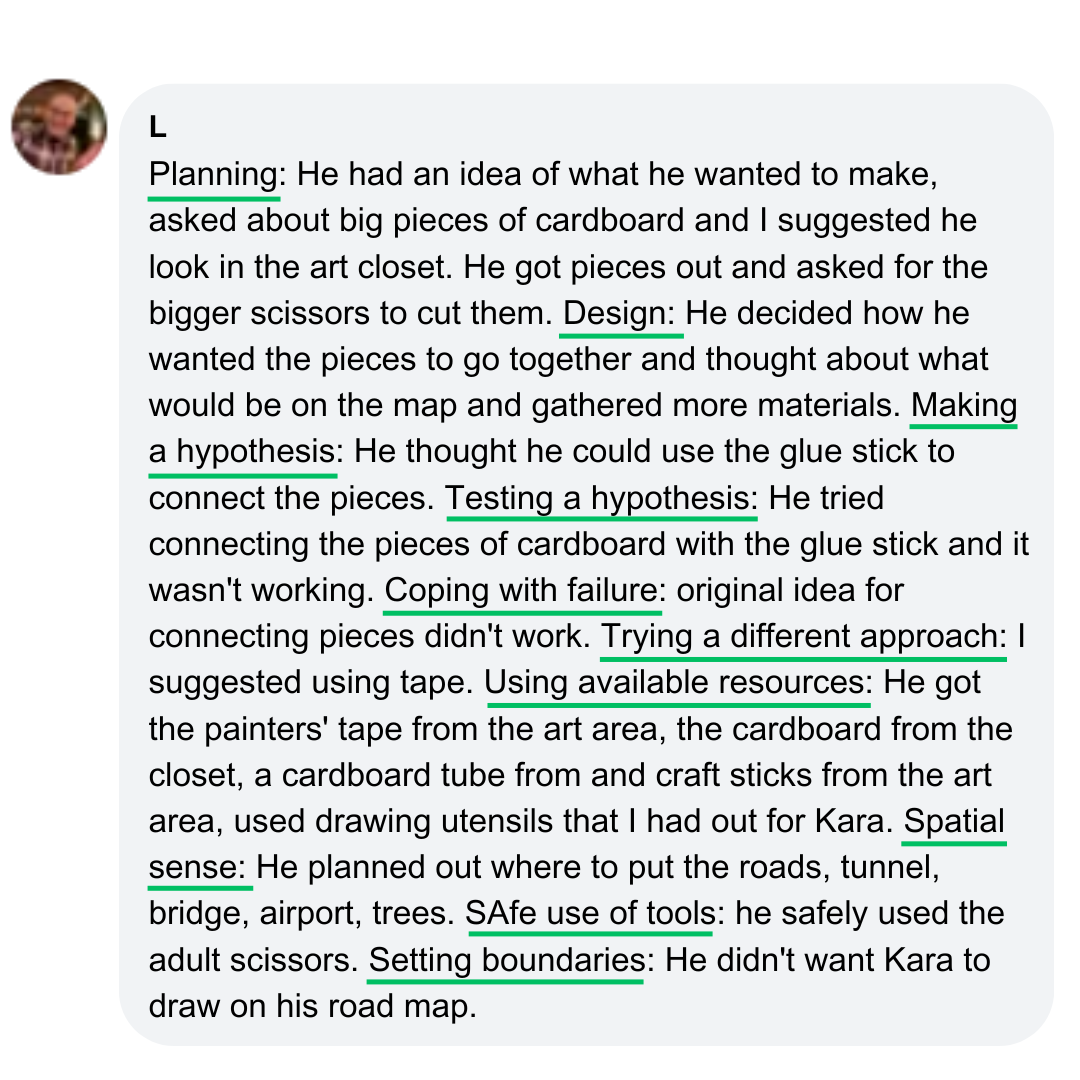
Task: Click the commenter's profile picture
Action: pos(59,127)
